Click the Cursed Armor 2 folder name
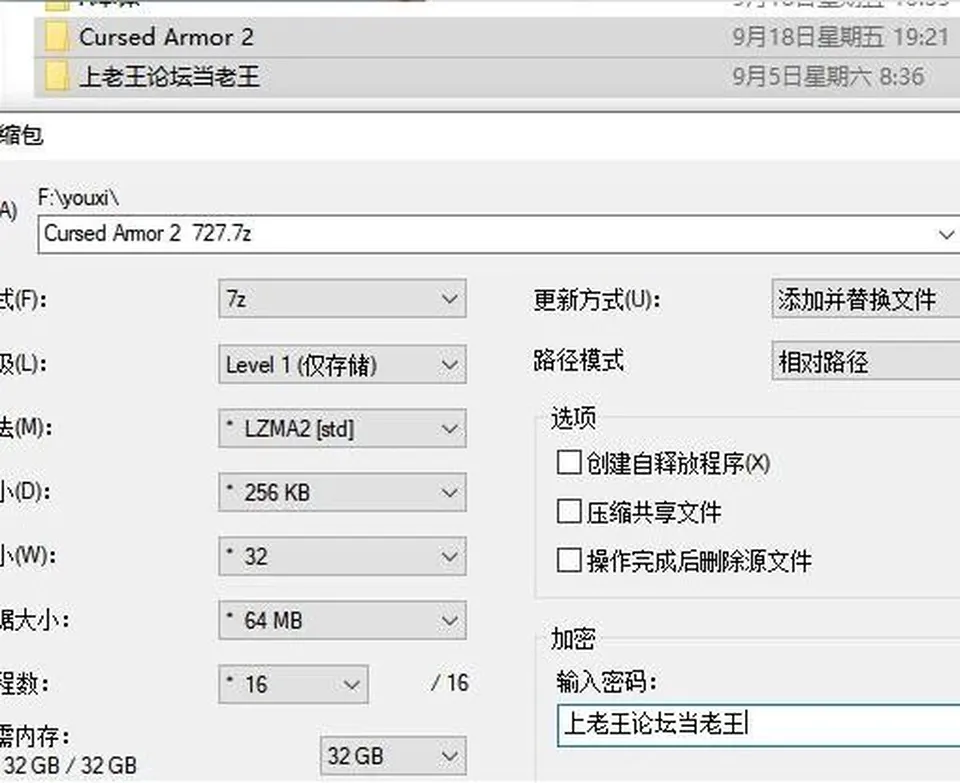Image resolution: width=960 pixels, height=783 pixels. pos(167,37)
